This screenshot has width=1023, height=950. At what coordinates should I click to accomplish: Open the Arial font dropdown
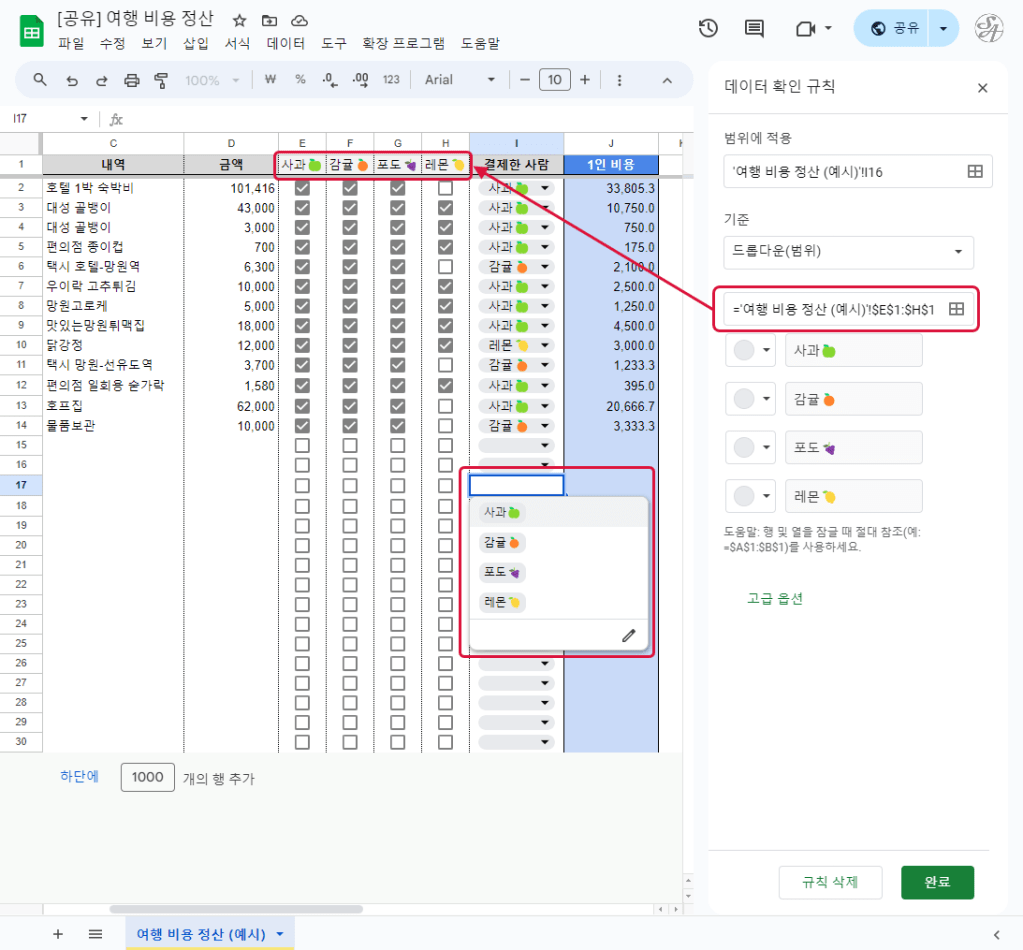coord(460,80)
